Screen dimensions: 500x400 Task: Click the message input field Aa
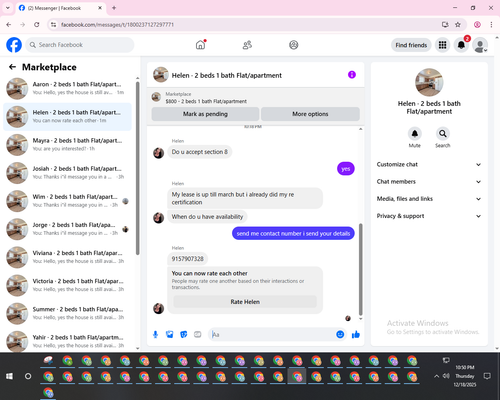[272, 334]
